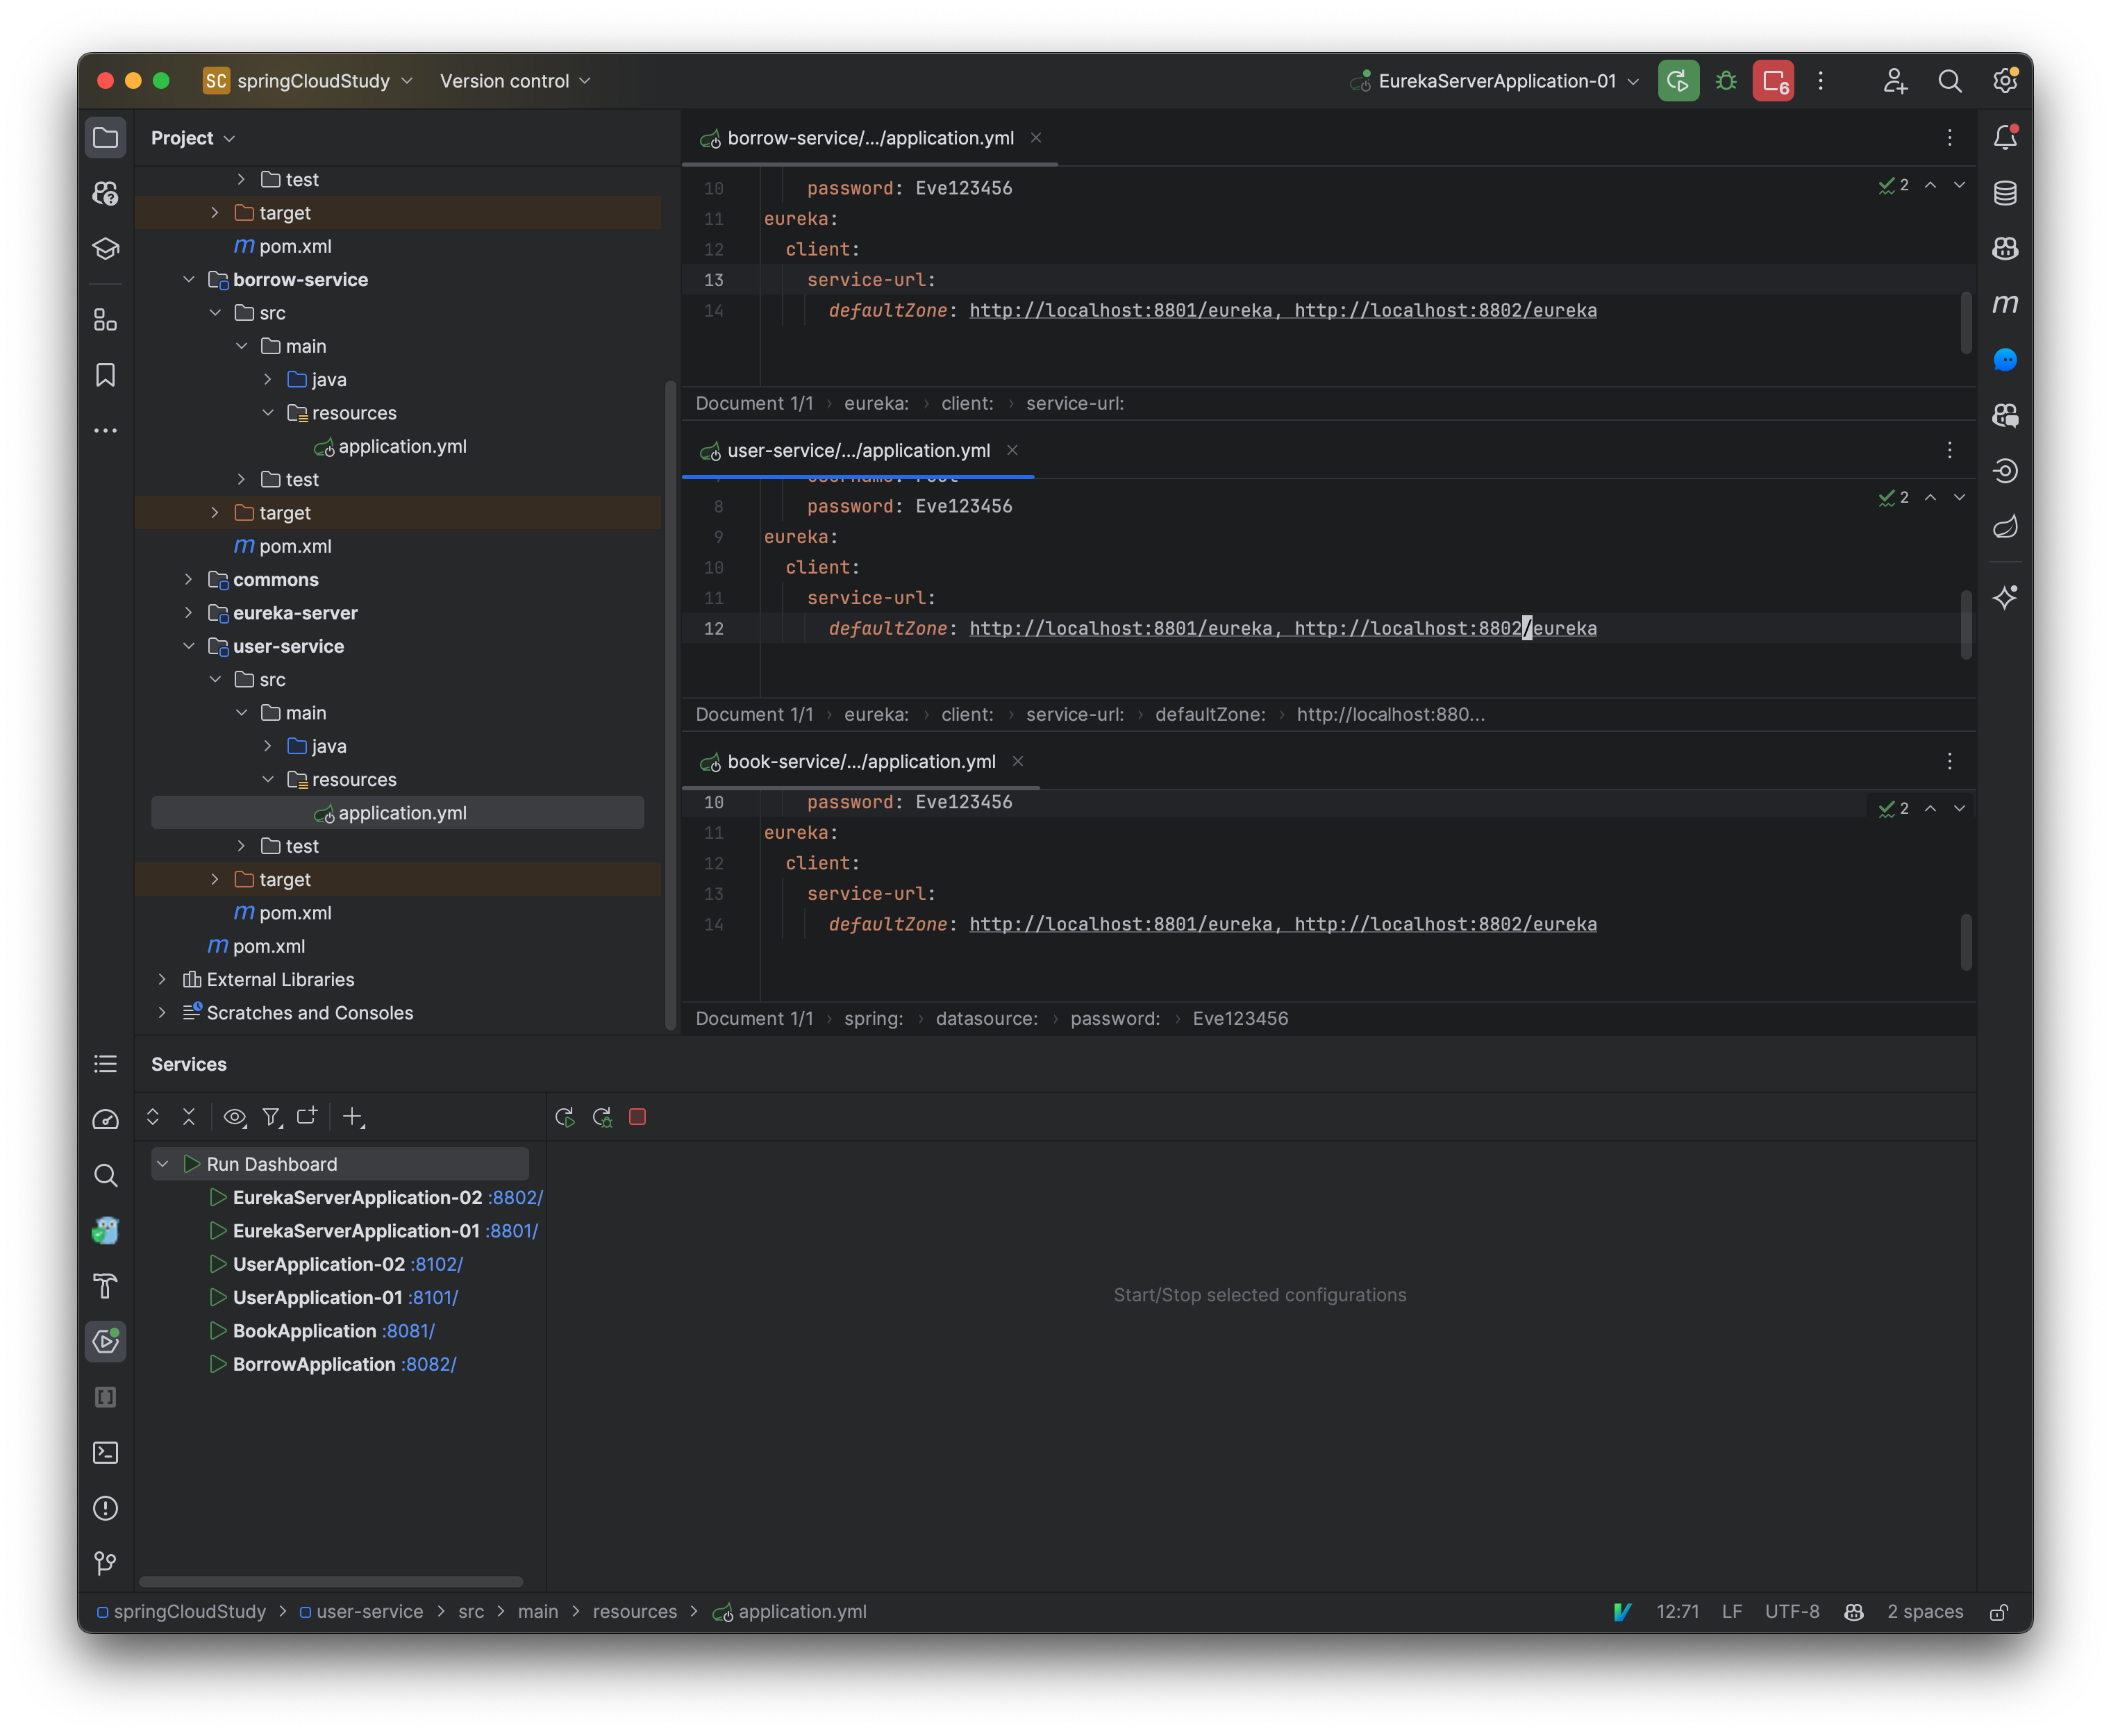Viewport: 2111px width, 1736px height.
Task: Click the horizontal scrollbar in Project panel
Action: pos(330,1583)
